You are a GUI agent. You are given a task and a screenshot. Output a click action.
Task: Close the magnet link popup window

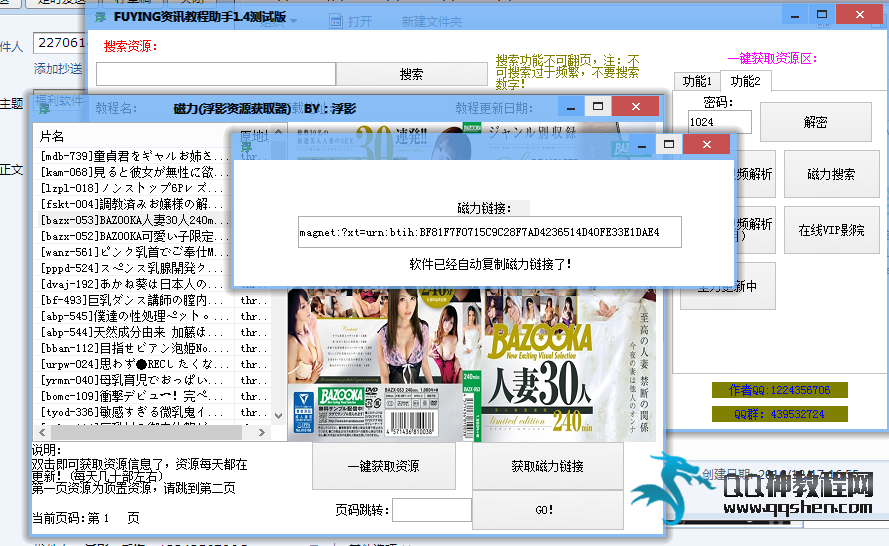coord(706,145)
